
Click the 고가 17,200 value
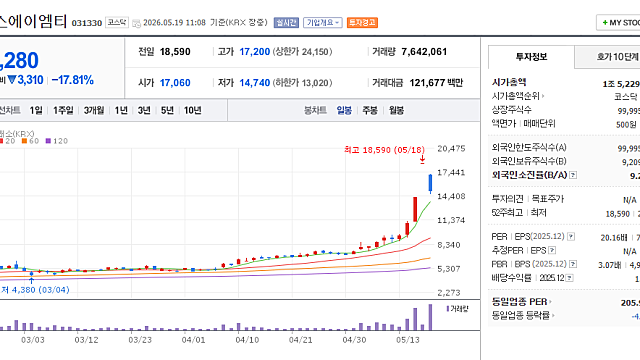click(x=255, y=52)
